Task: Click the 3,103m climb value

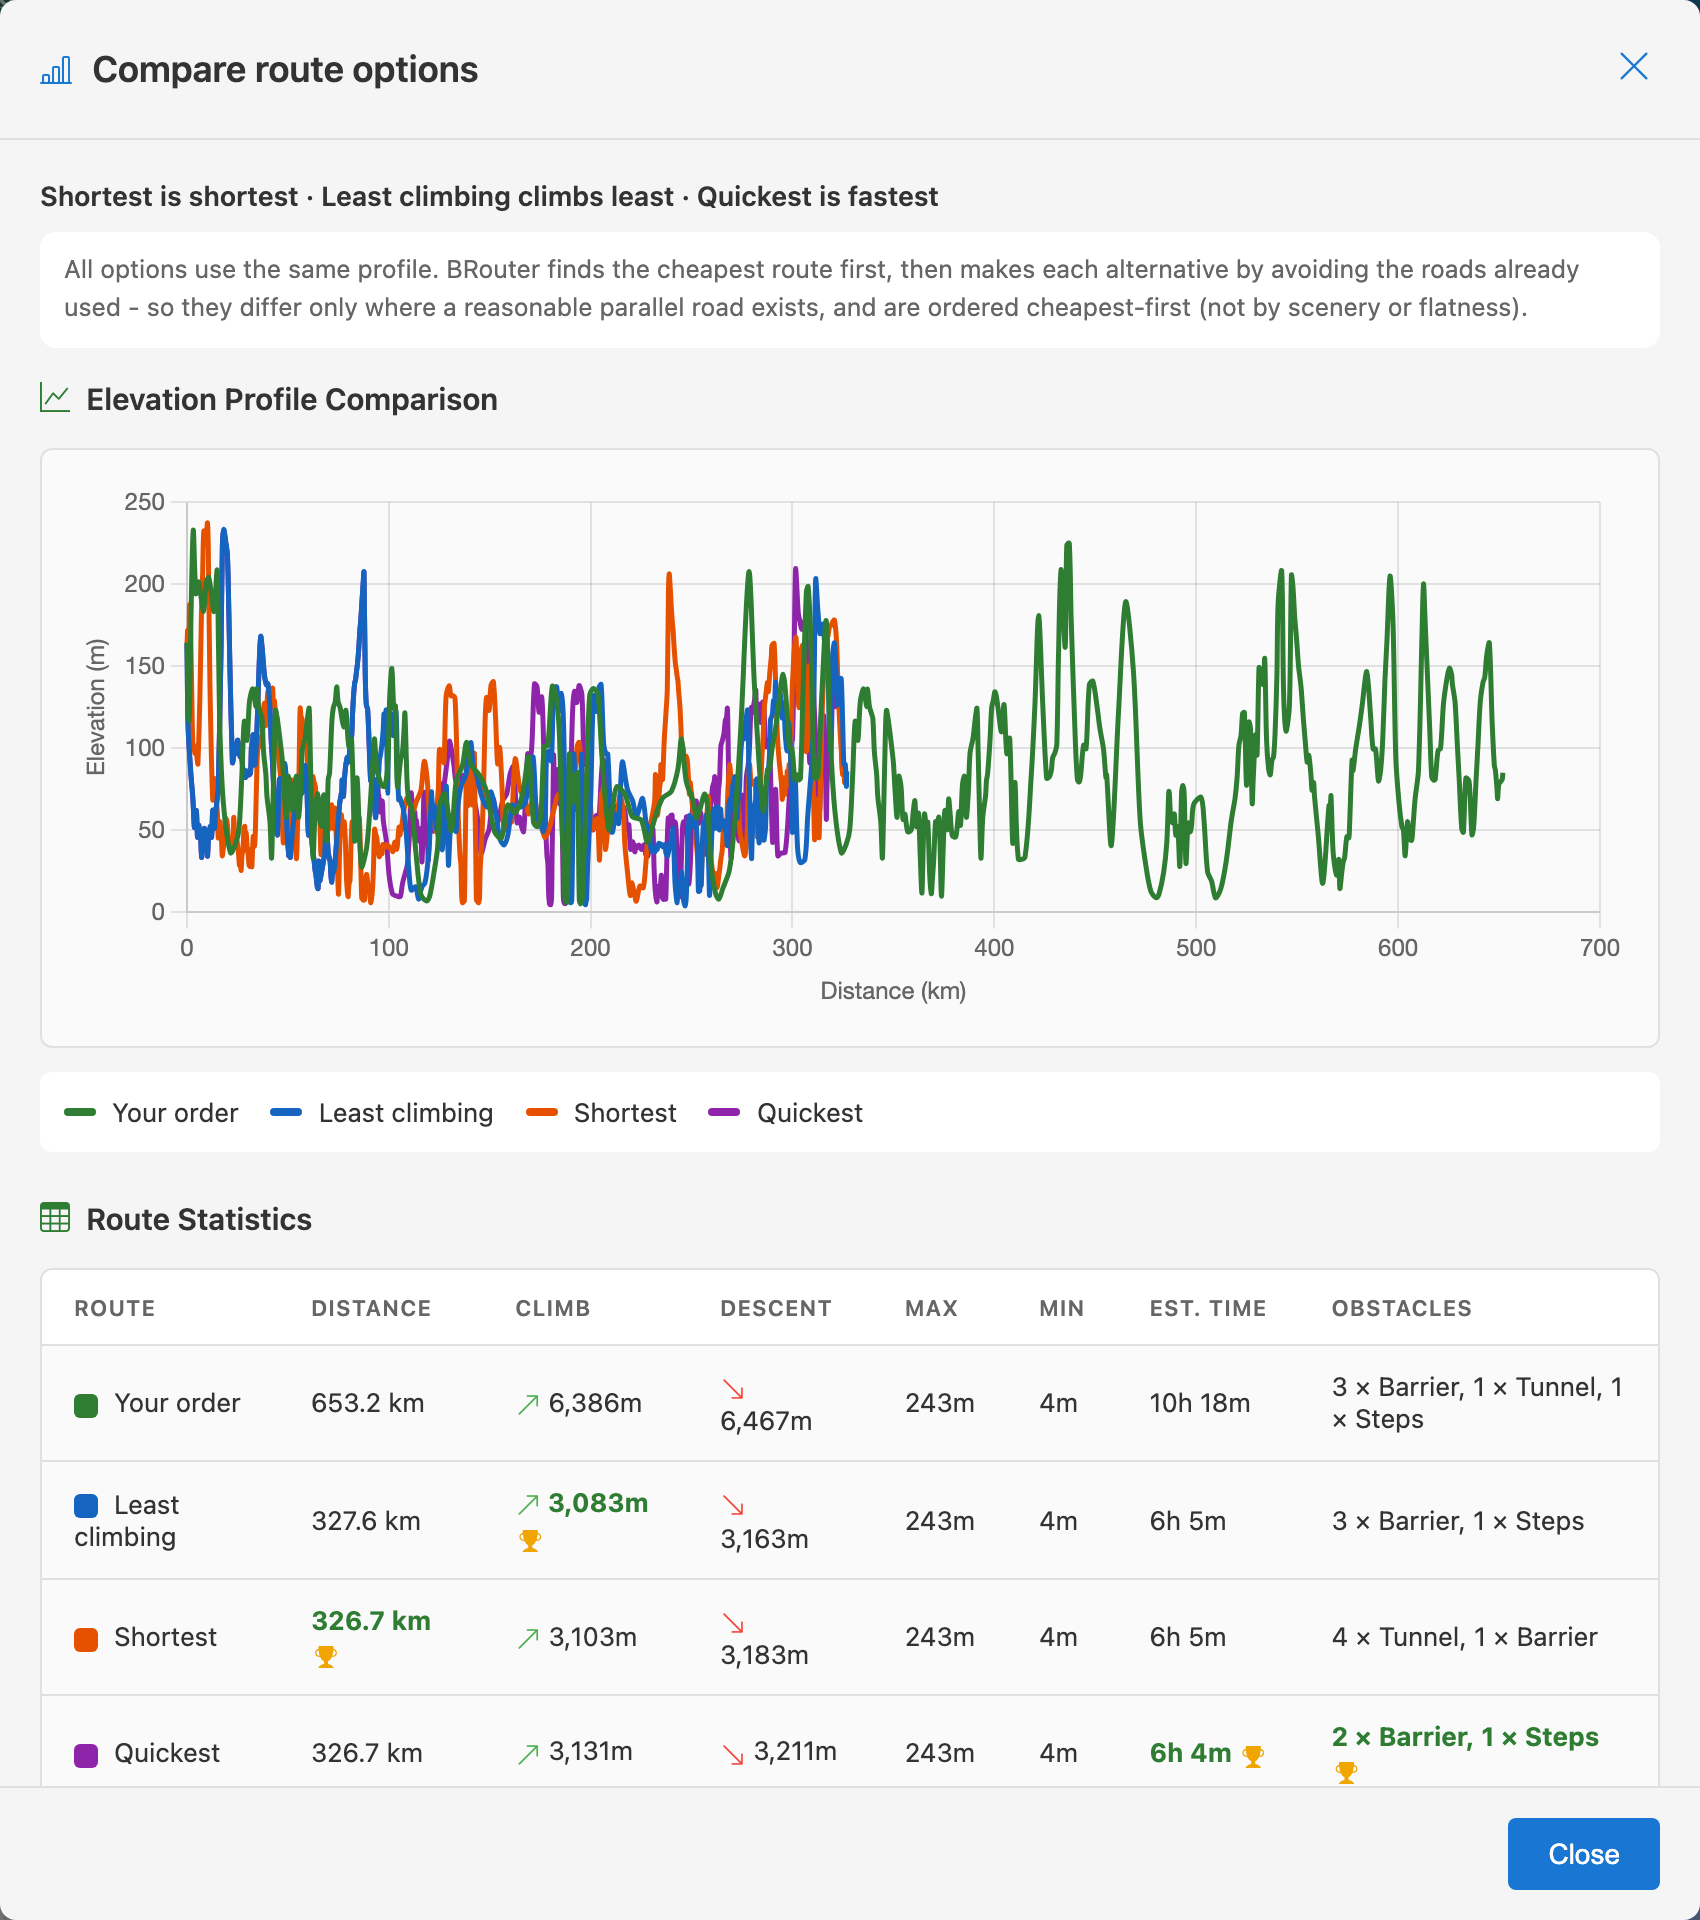Action: coord(592,1637)
